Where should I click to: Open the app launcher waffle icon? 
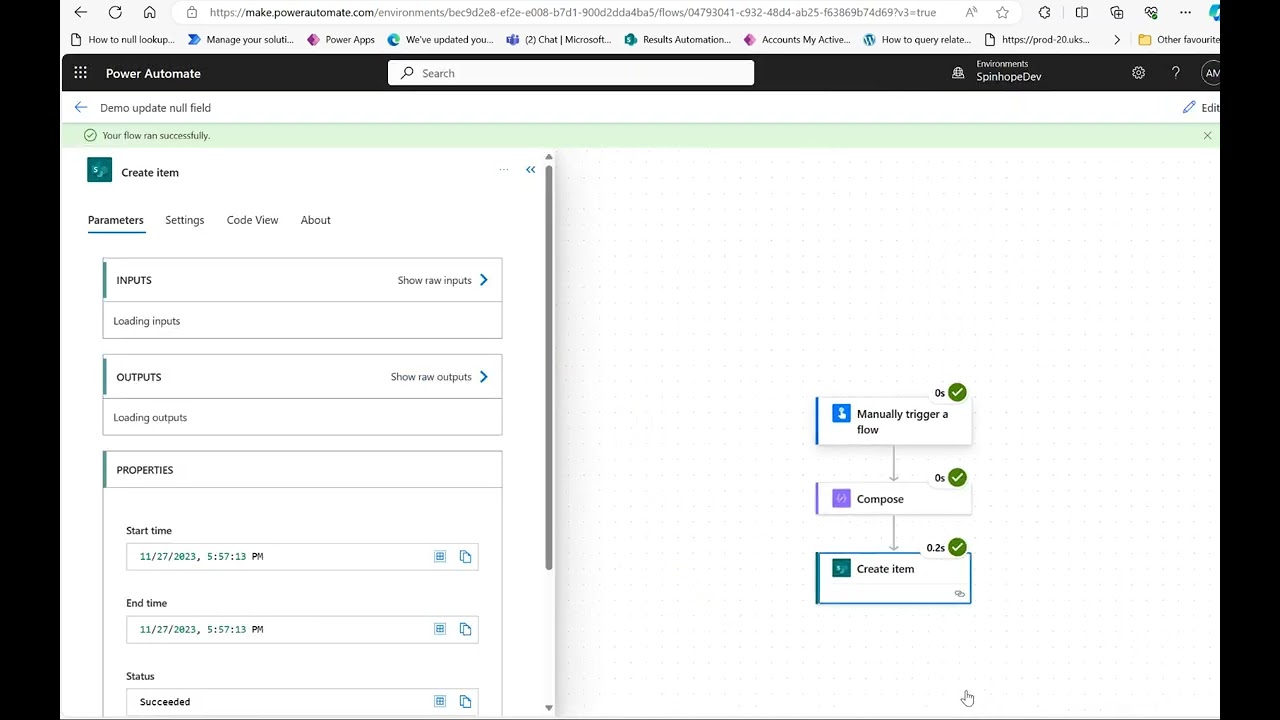(80, 73)
